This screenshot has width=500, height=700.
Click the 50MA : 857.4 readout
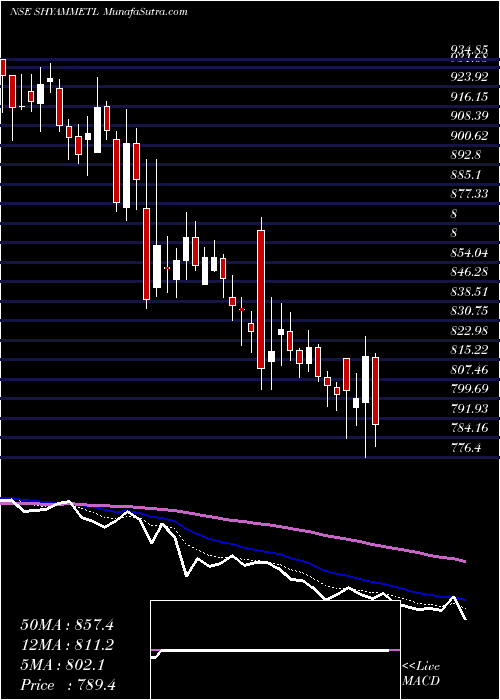point(67,625)
